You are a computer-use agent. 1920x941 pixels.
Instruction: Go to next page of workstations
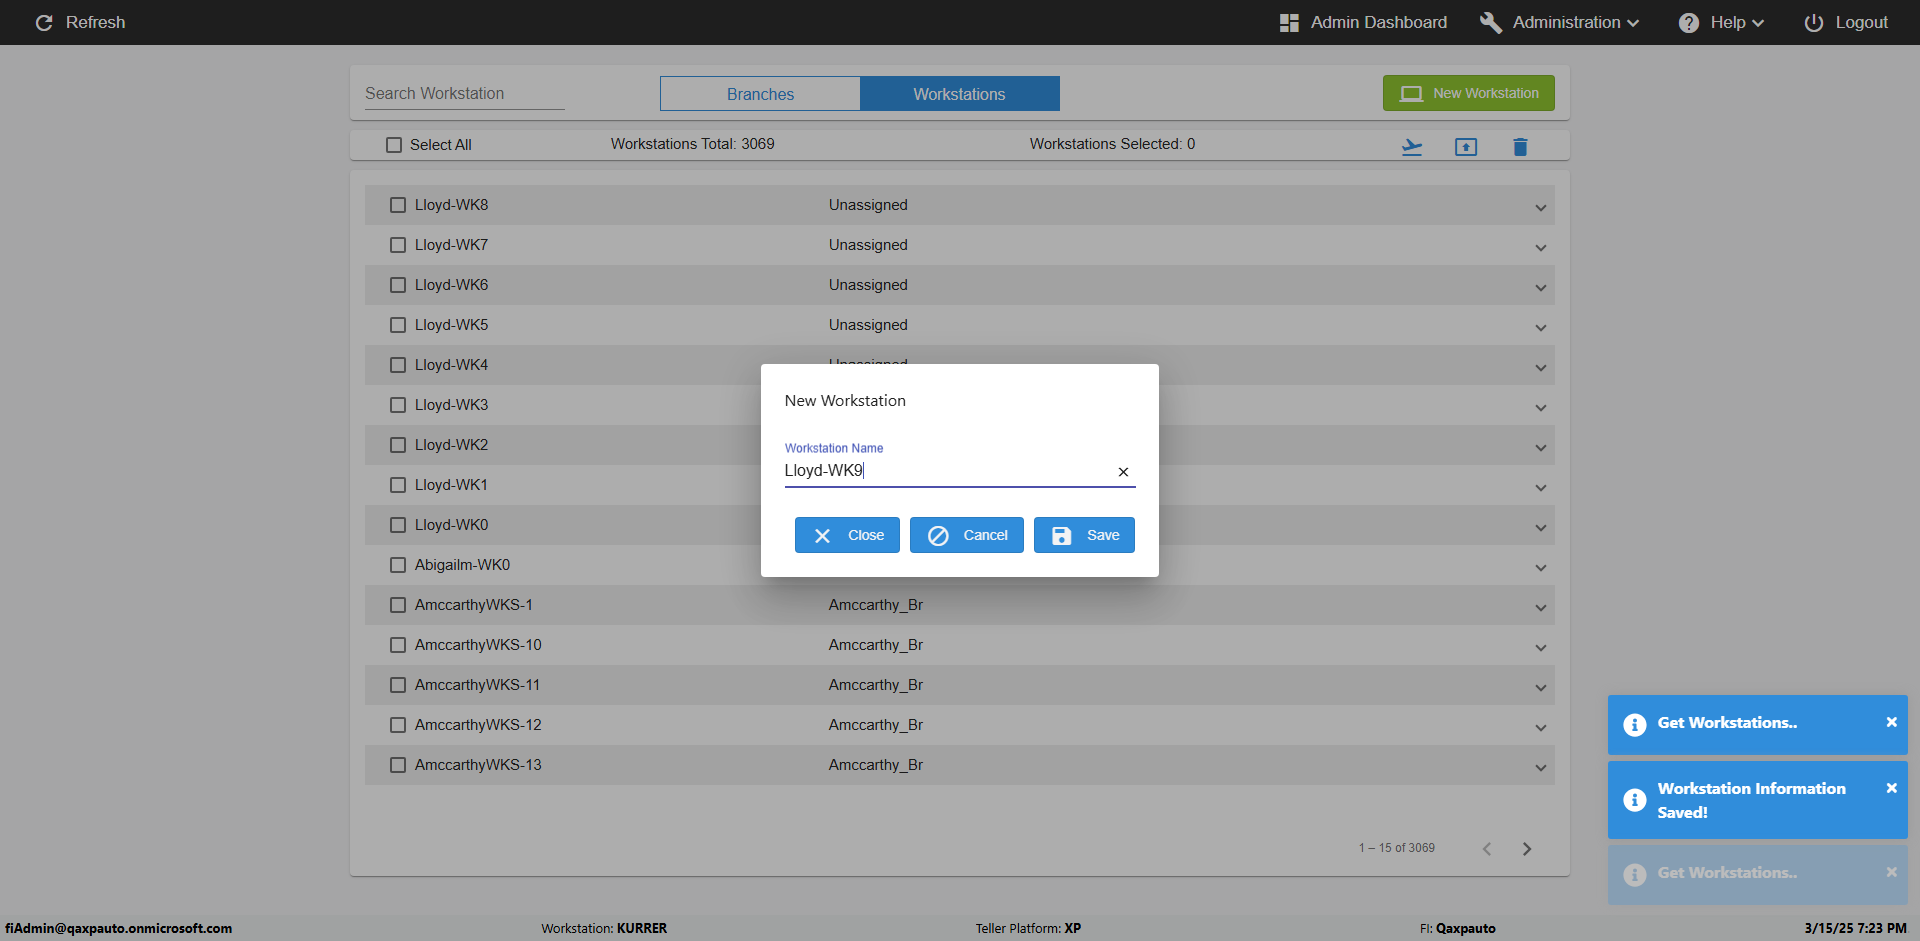(1527, 849)
